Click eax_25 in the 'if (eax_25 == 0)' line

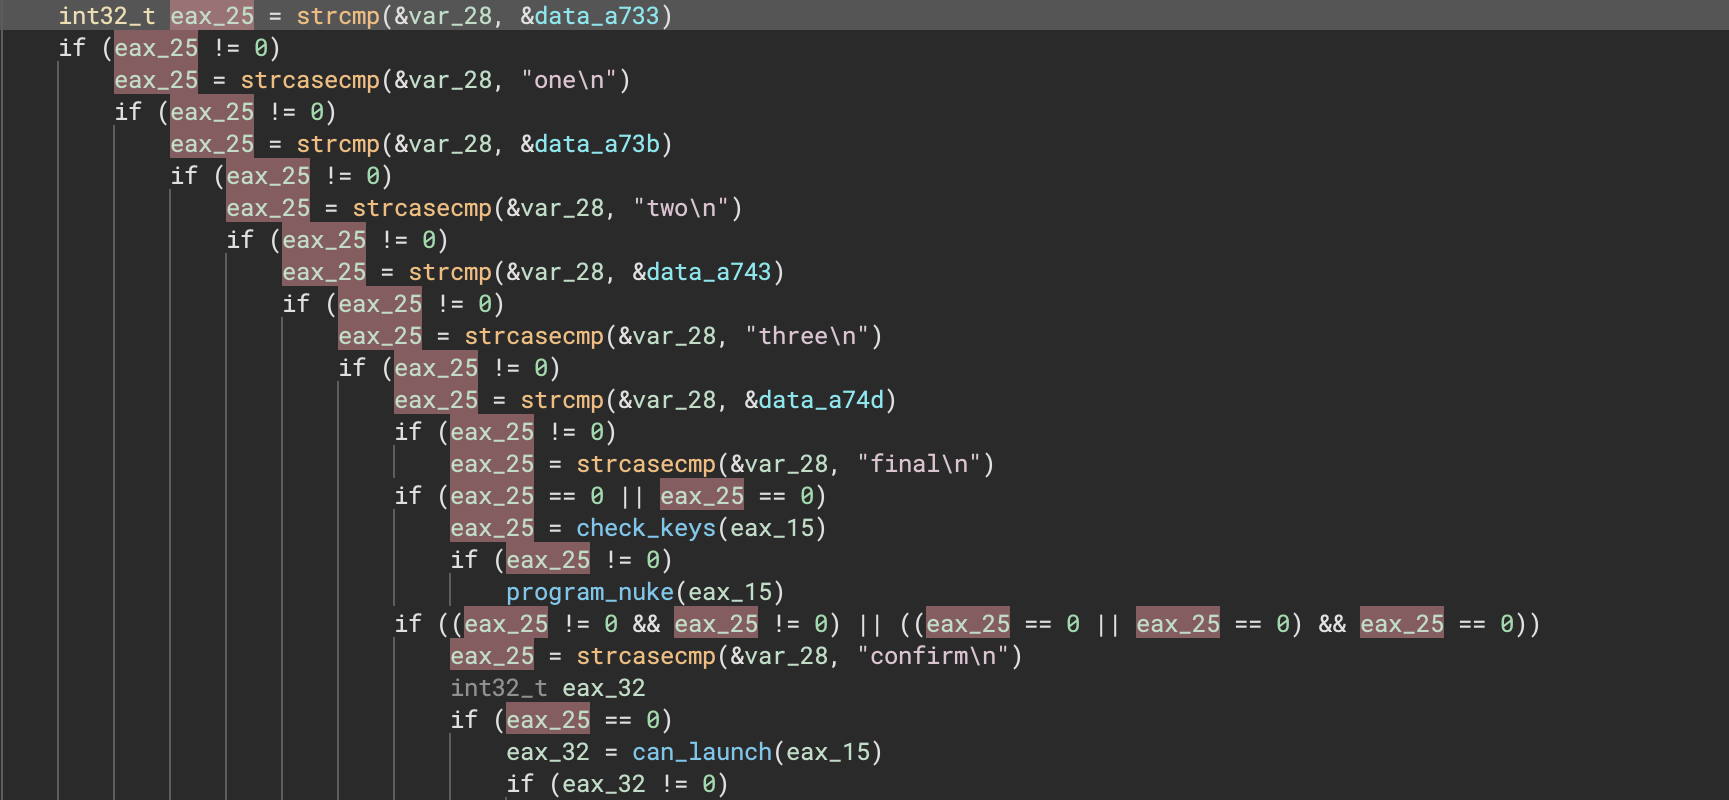[x=548, y=720]
